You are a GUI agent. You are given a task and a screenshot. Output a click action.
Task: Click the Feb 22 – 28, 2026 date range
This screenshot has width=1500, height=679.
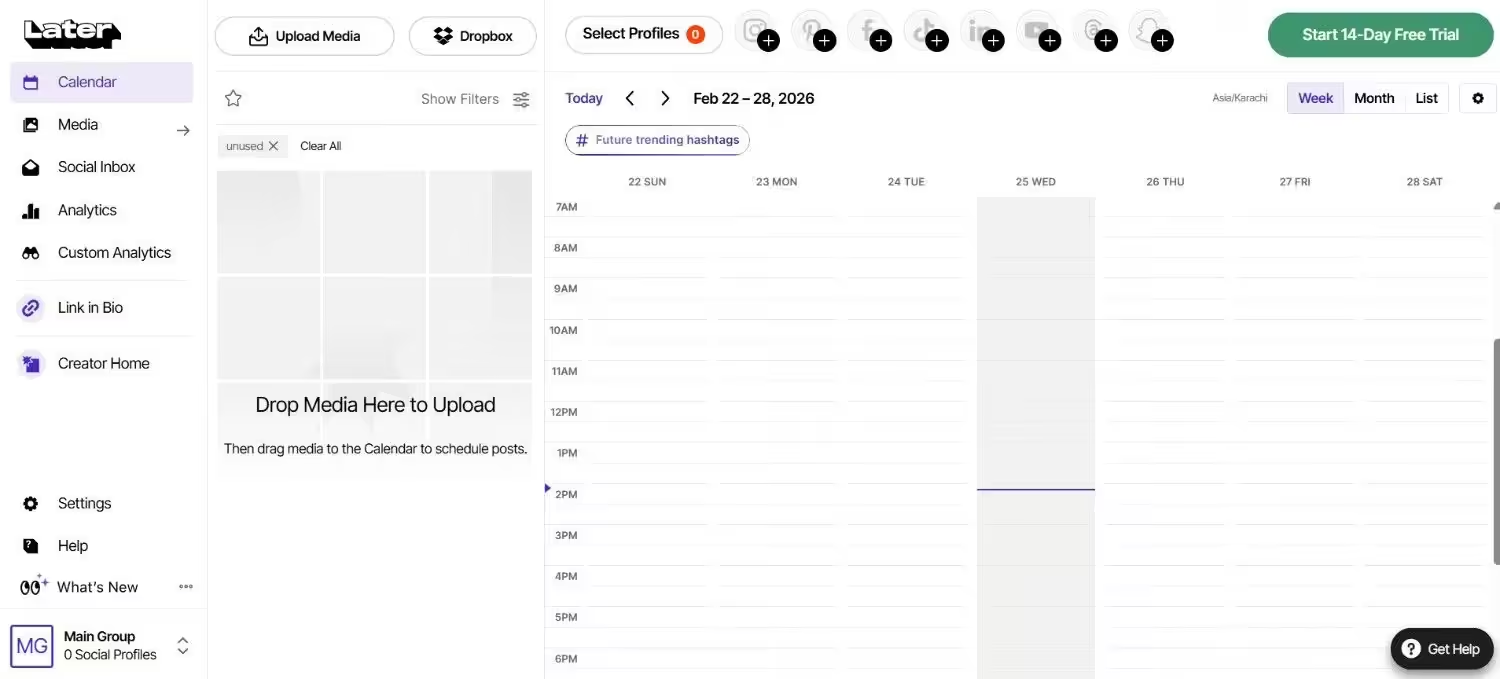click(x=754, y=98)
